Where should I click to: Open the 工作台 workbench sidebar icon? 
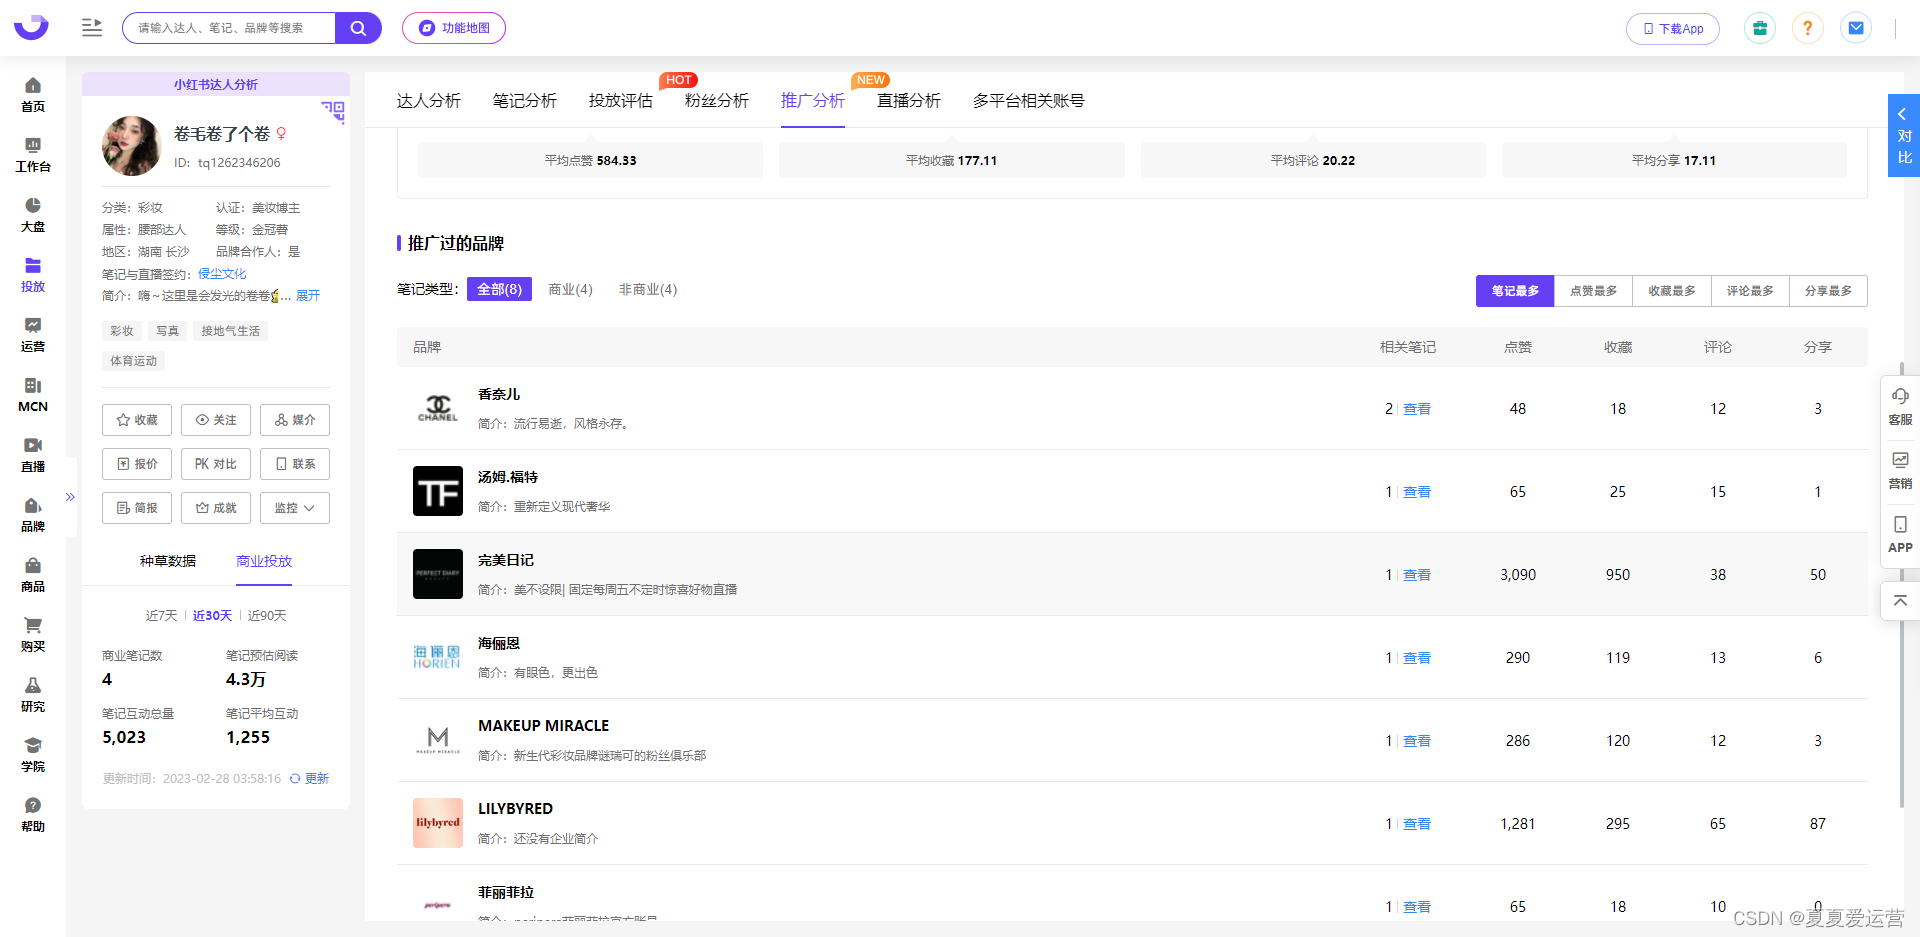click(x=33, y=154)
